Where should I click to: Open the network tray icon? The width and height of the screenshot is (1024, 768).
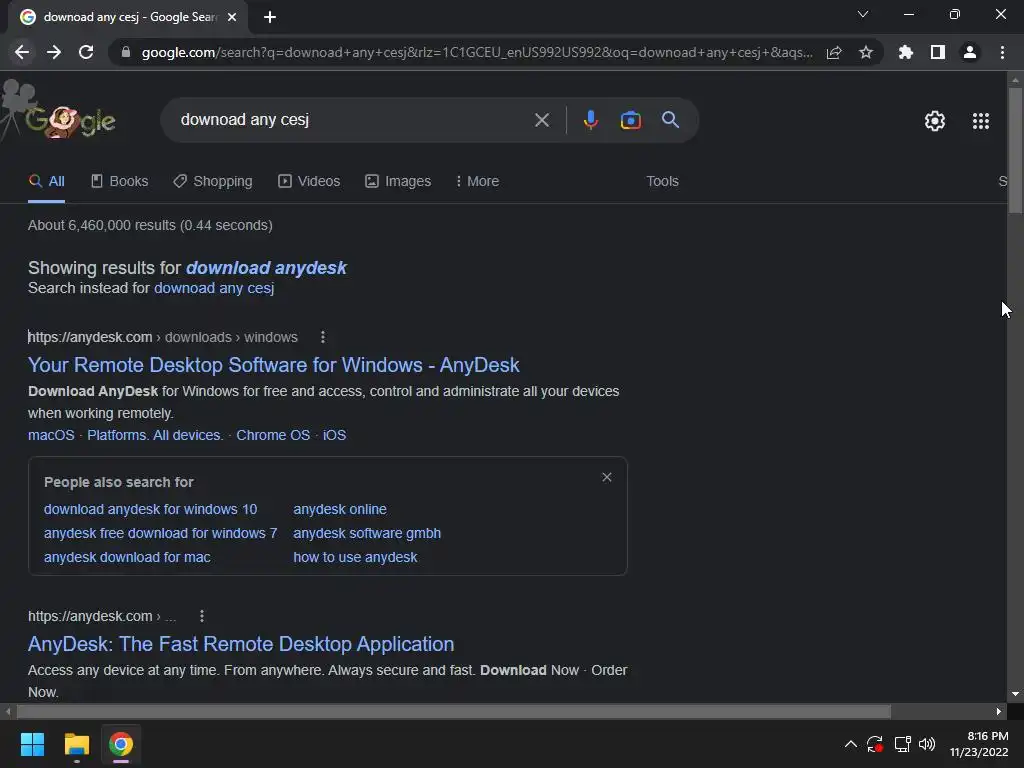pos(903,744)
